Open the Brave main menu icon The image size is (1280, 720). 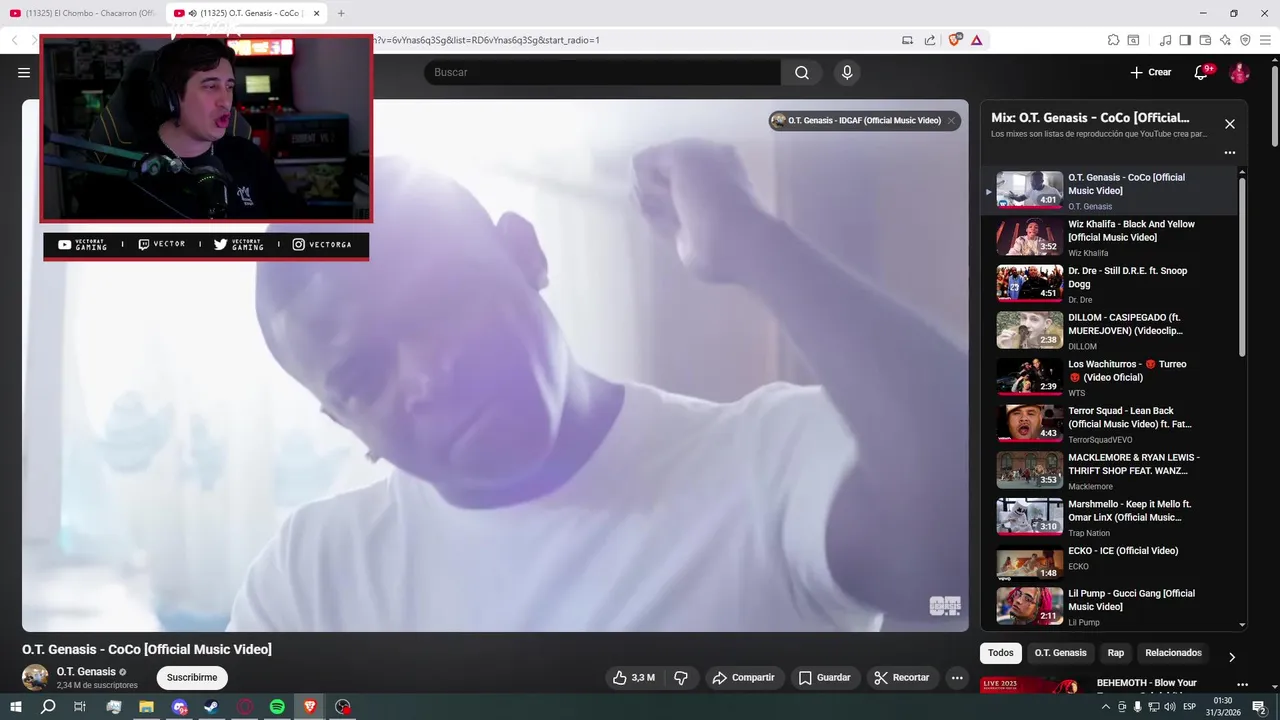coord(1265,40)
